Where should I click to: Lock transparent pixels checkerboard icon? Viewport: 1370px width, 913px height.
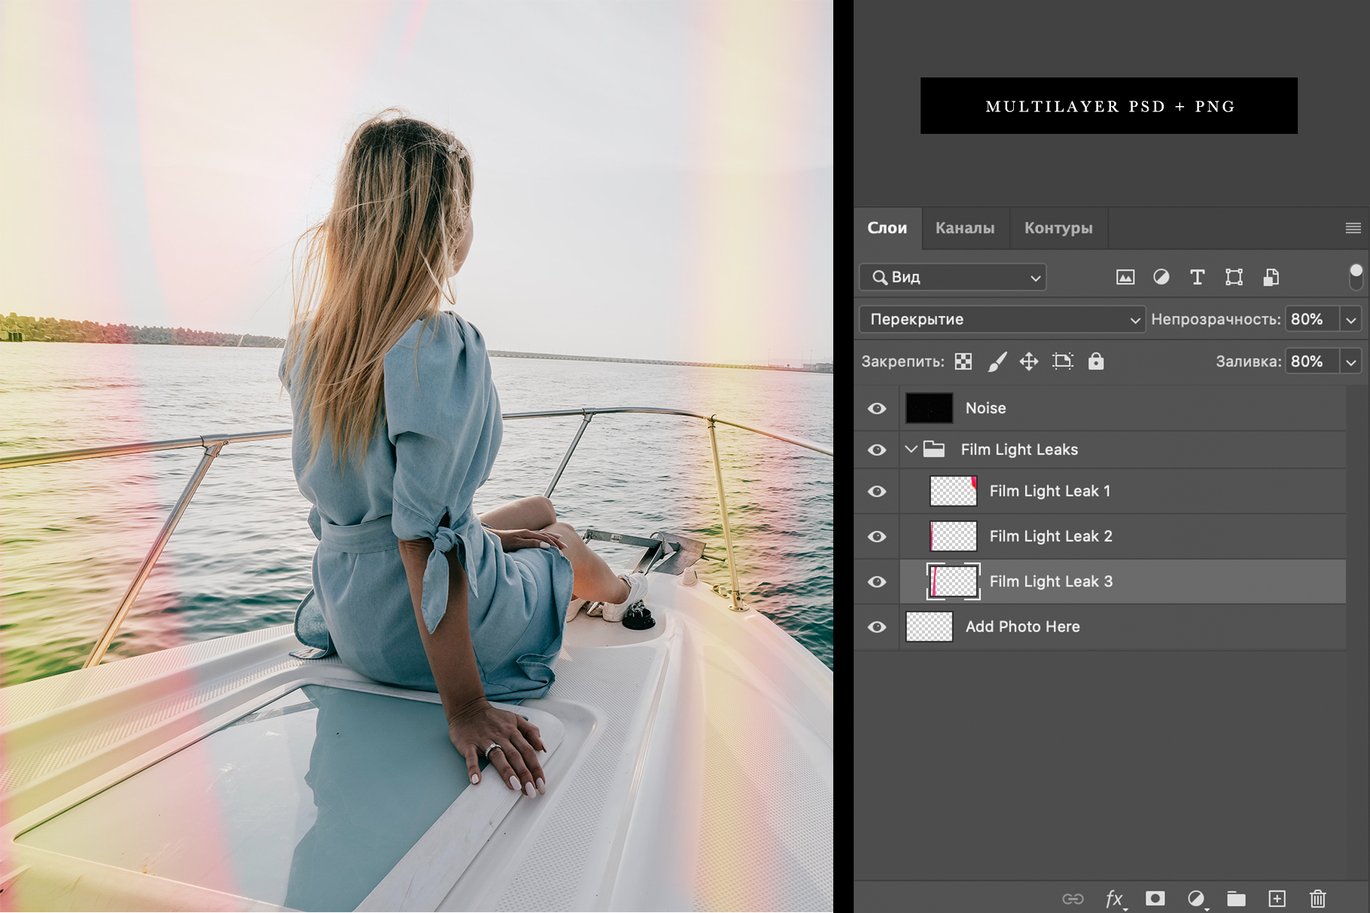coord(963,361)
